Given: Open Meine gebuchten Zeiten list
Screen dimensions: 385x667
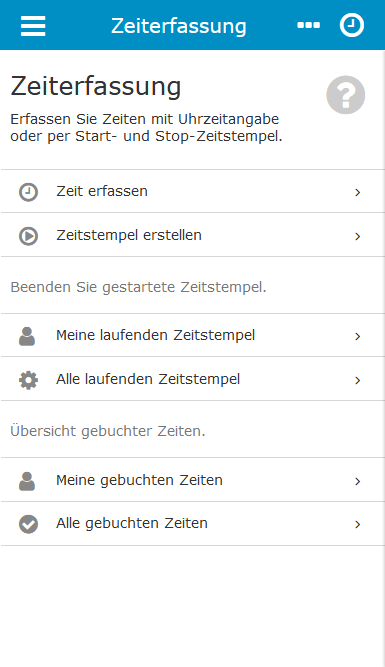Looking at the screenshot, I should pos(192,480).
